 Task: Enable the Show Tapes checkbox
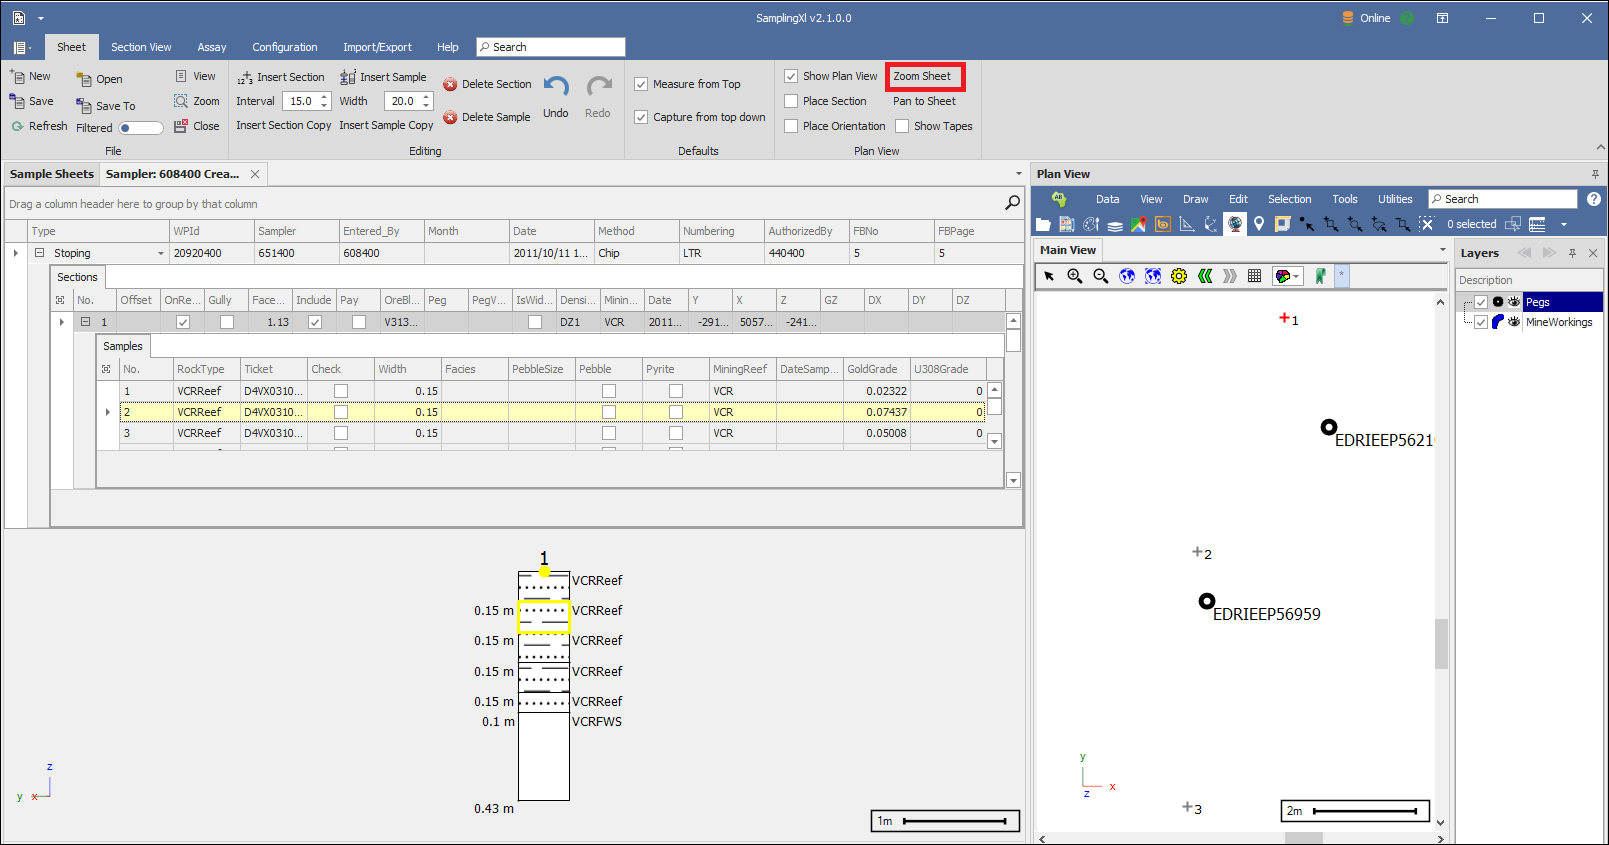902,126
